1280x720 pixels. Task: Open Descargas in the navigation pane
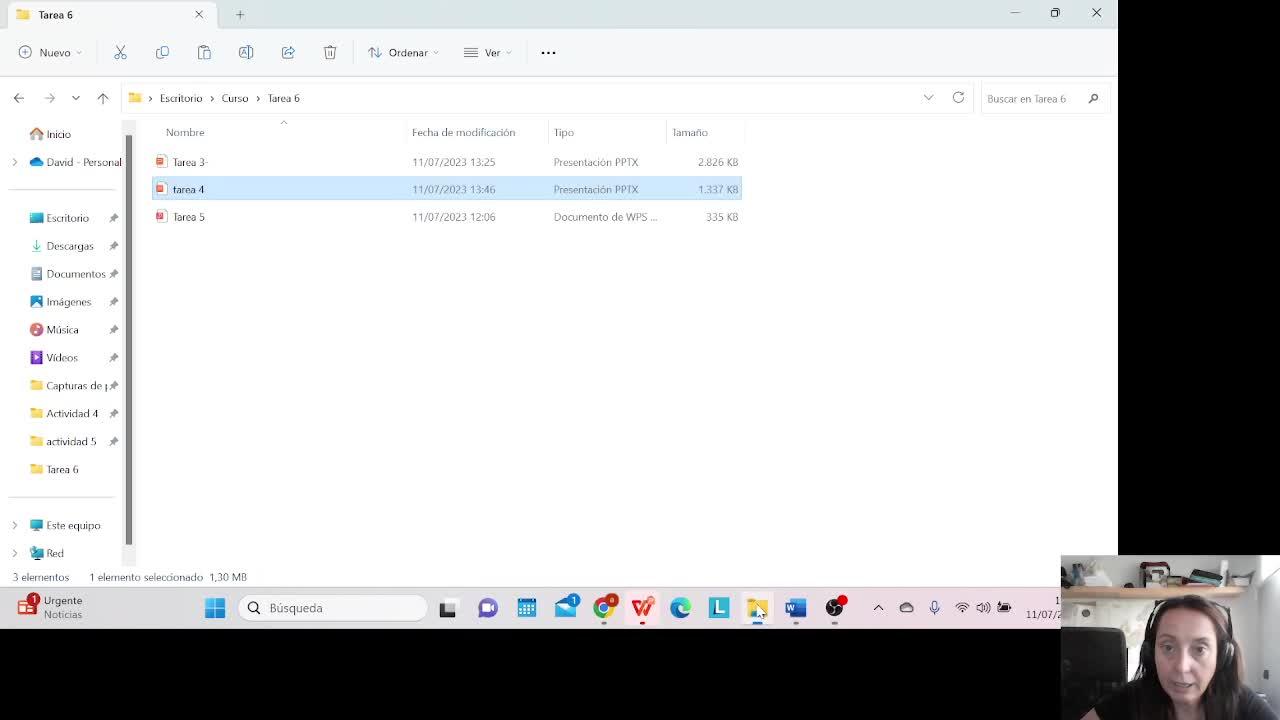pos(69,246)
